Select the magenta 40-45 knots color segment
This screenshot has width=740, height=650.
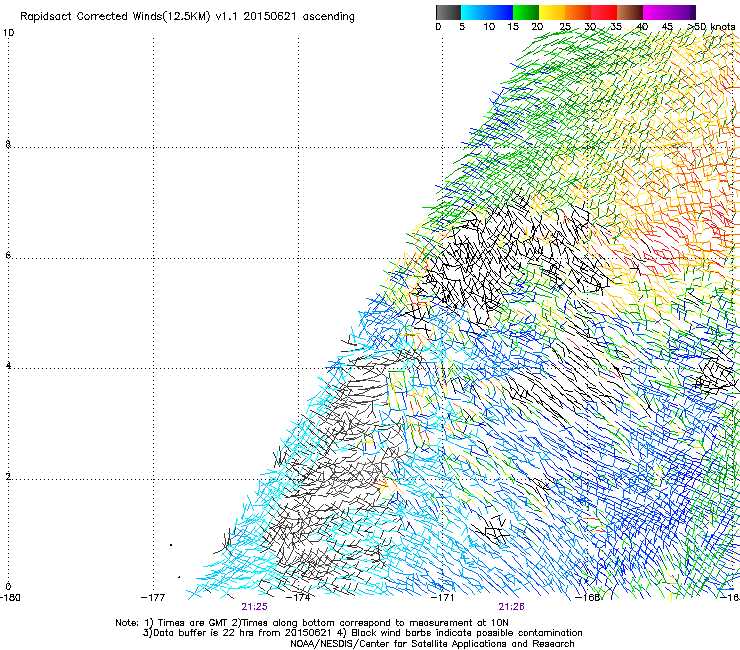pyautogui.click(x=656, y=12)
